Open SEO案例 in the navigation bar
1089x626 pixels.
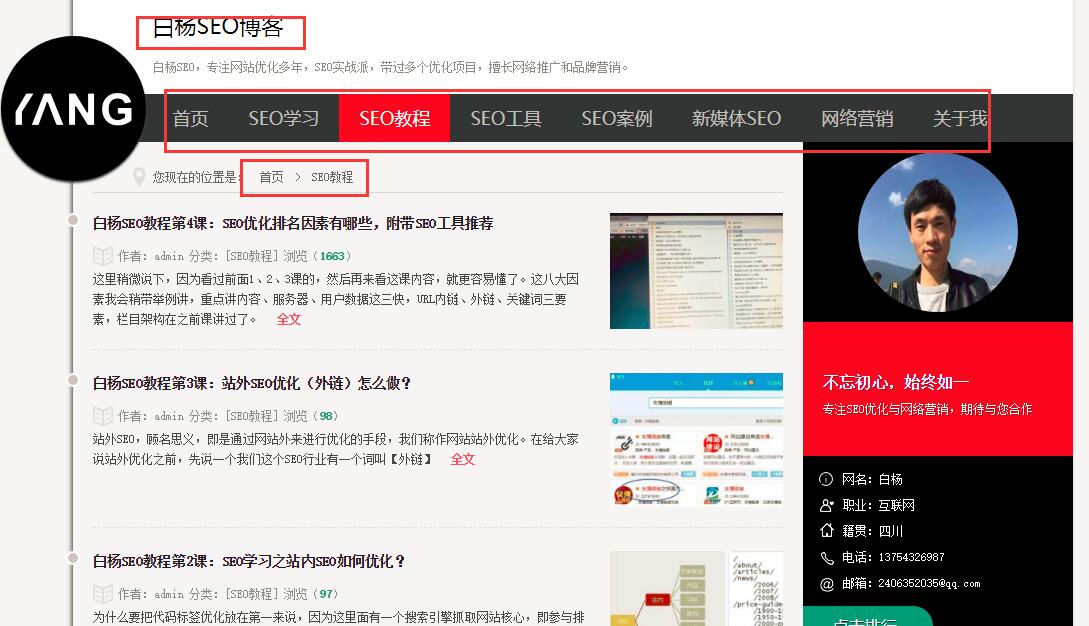617,118
